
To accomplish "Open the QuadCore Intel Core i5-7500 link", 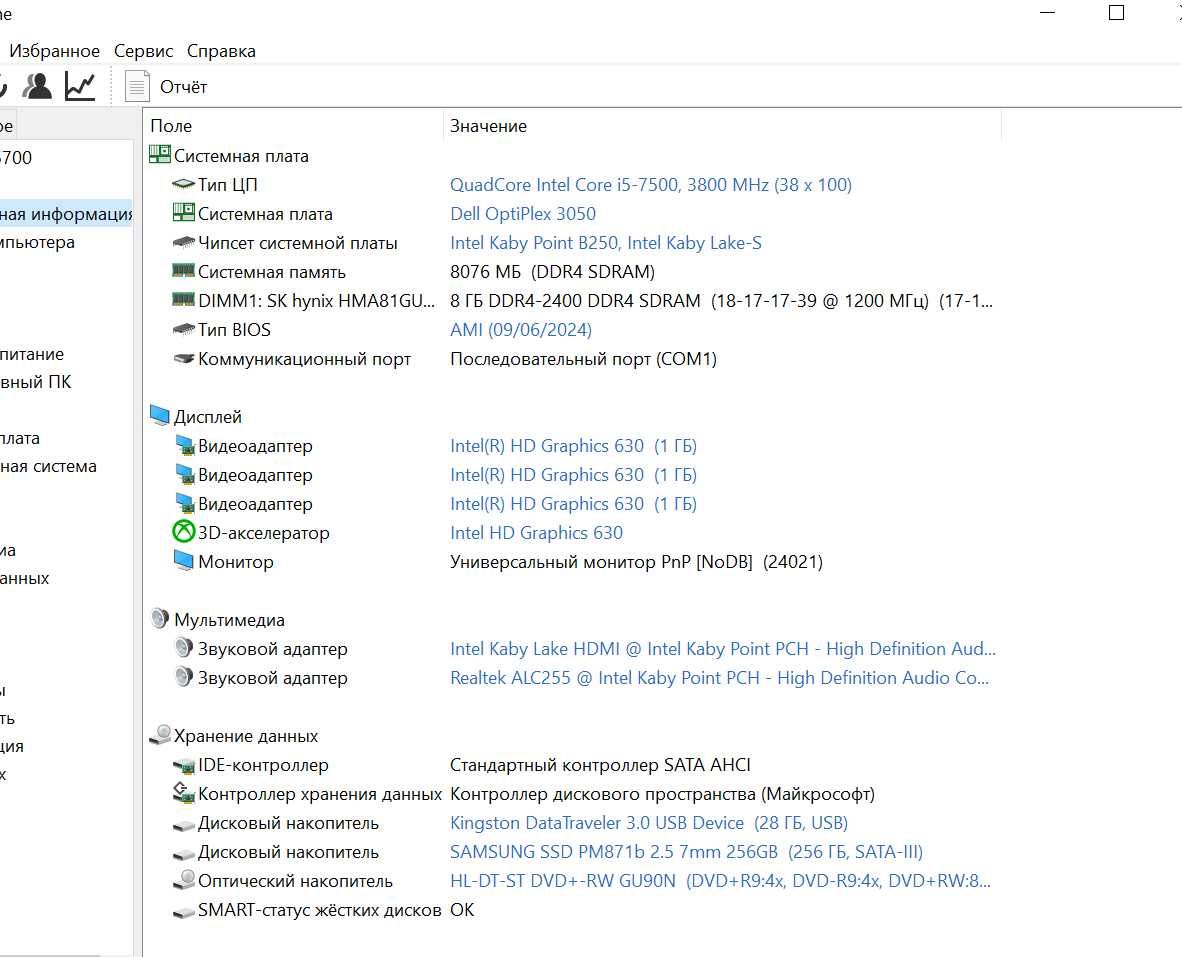I will coord(651,185).
